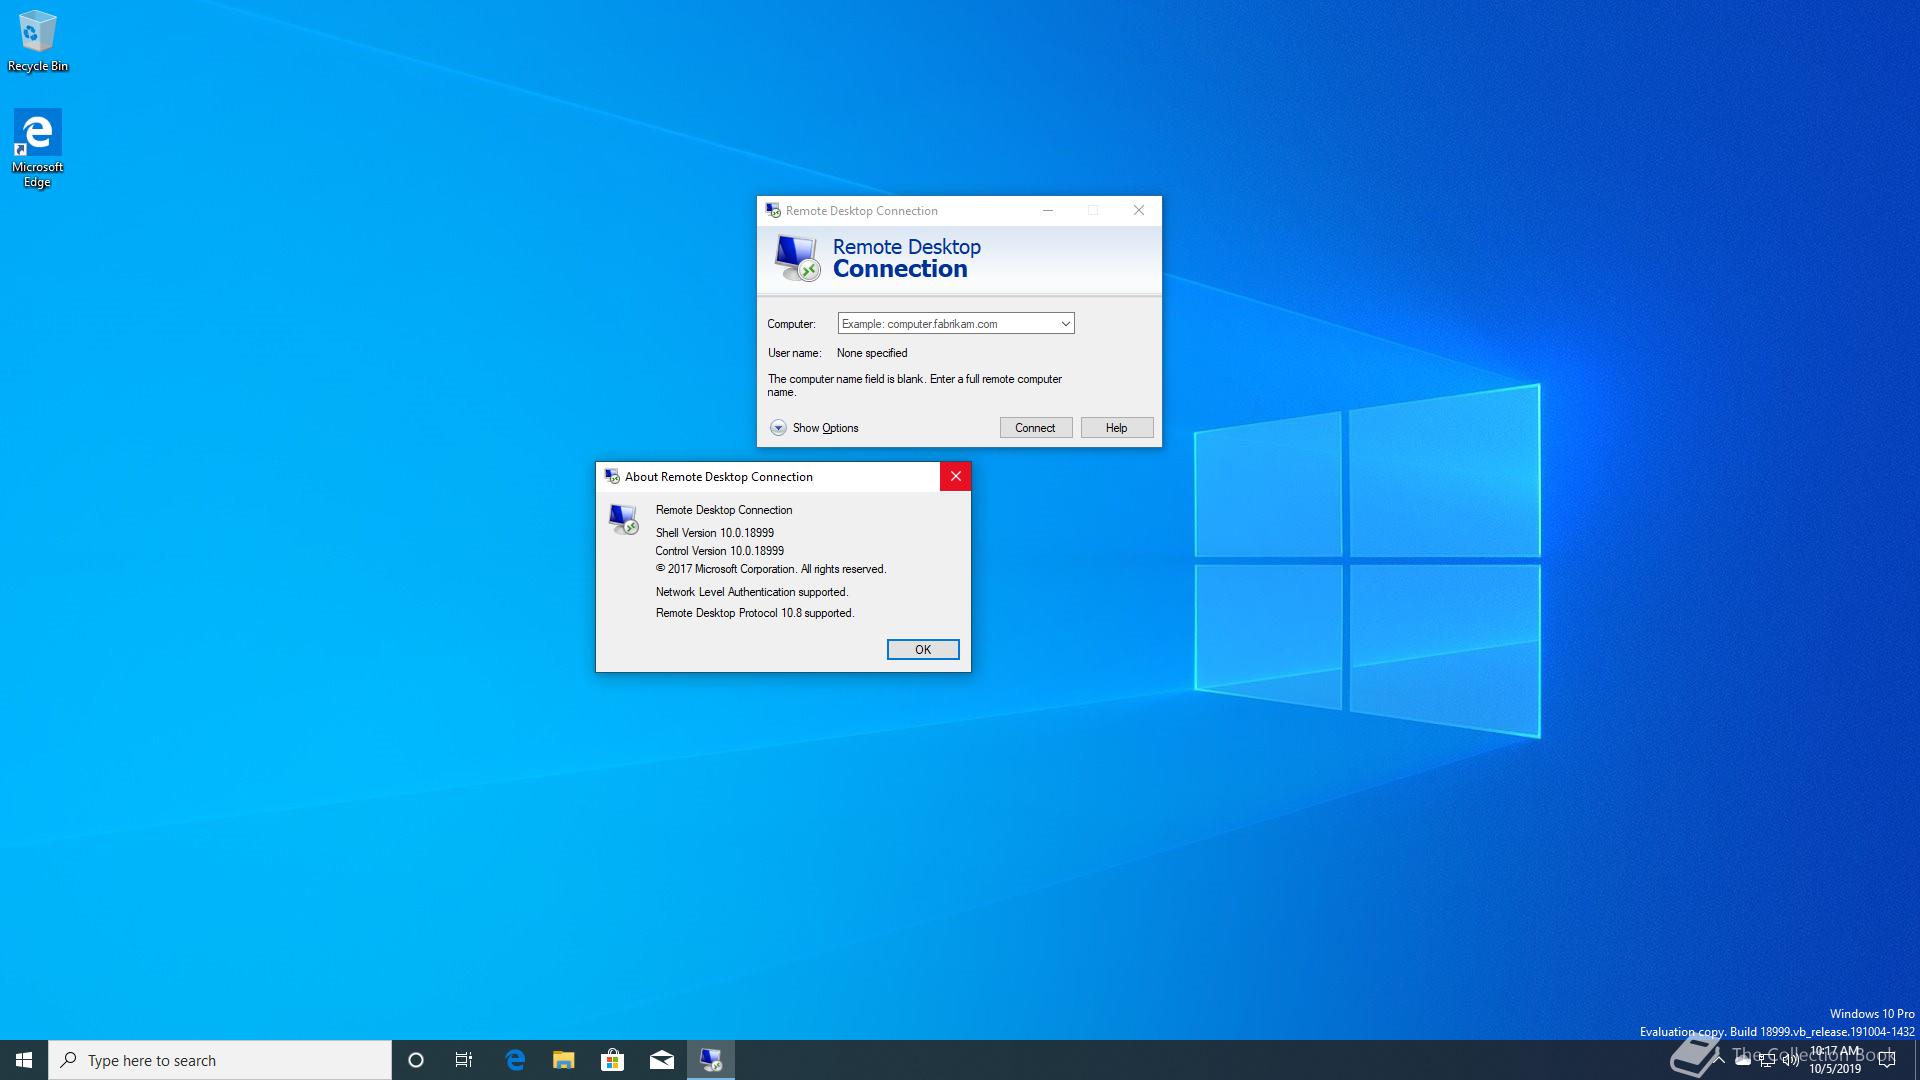Screen dimensions: 1920x1080
Task: Open the Windows Start menu
Action: pos(24,1060)
